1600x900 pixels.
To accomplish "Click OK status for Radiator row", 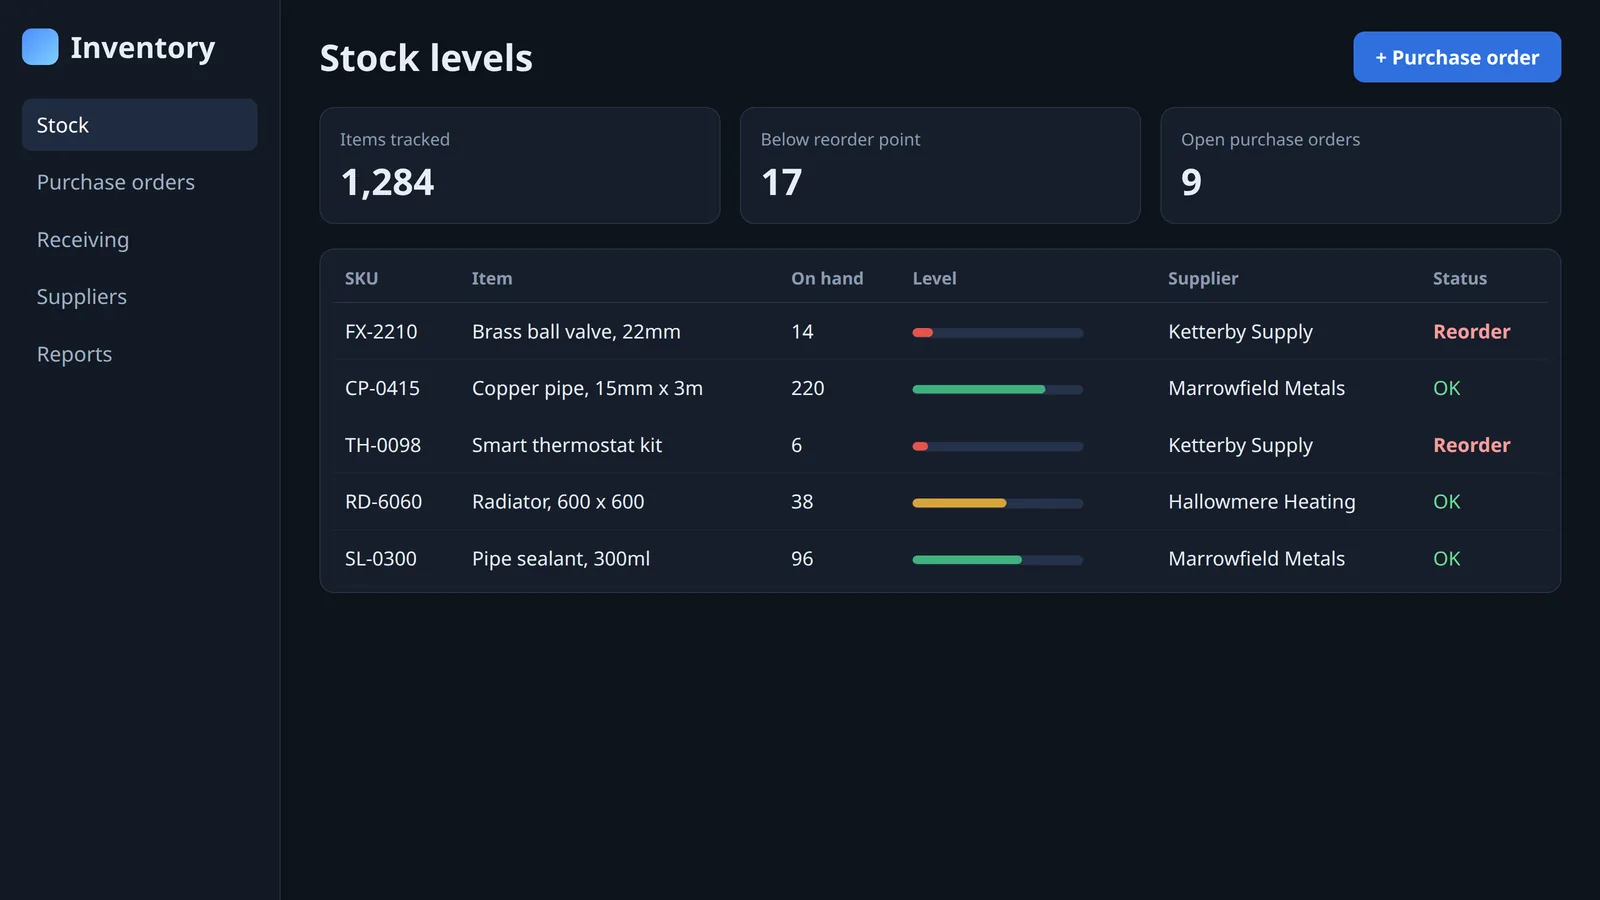I will pyautogui.click(x=1446, y=502).
